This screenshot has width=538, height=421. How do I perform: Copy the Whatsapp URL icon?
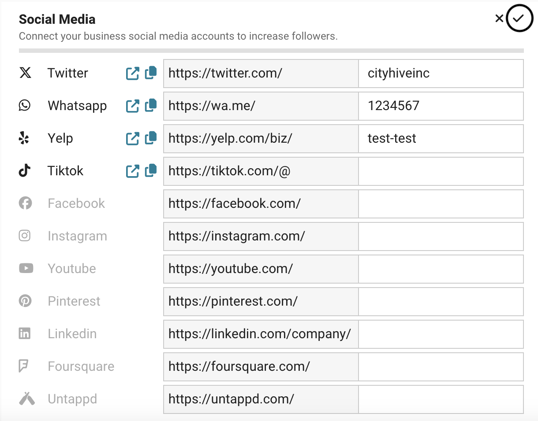151,105
